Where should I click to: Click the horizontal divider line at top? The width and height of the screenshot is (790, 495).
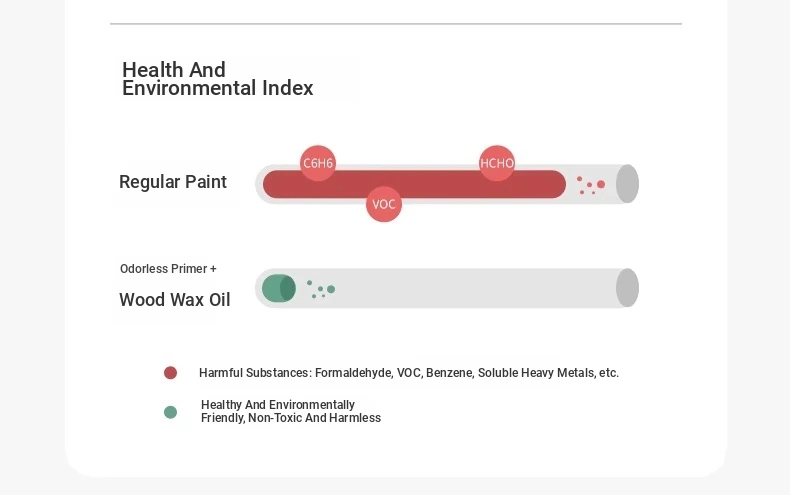(396, 24)
